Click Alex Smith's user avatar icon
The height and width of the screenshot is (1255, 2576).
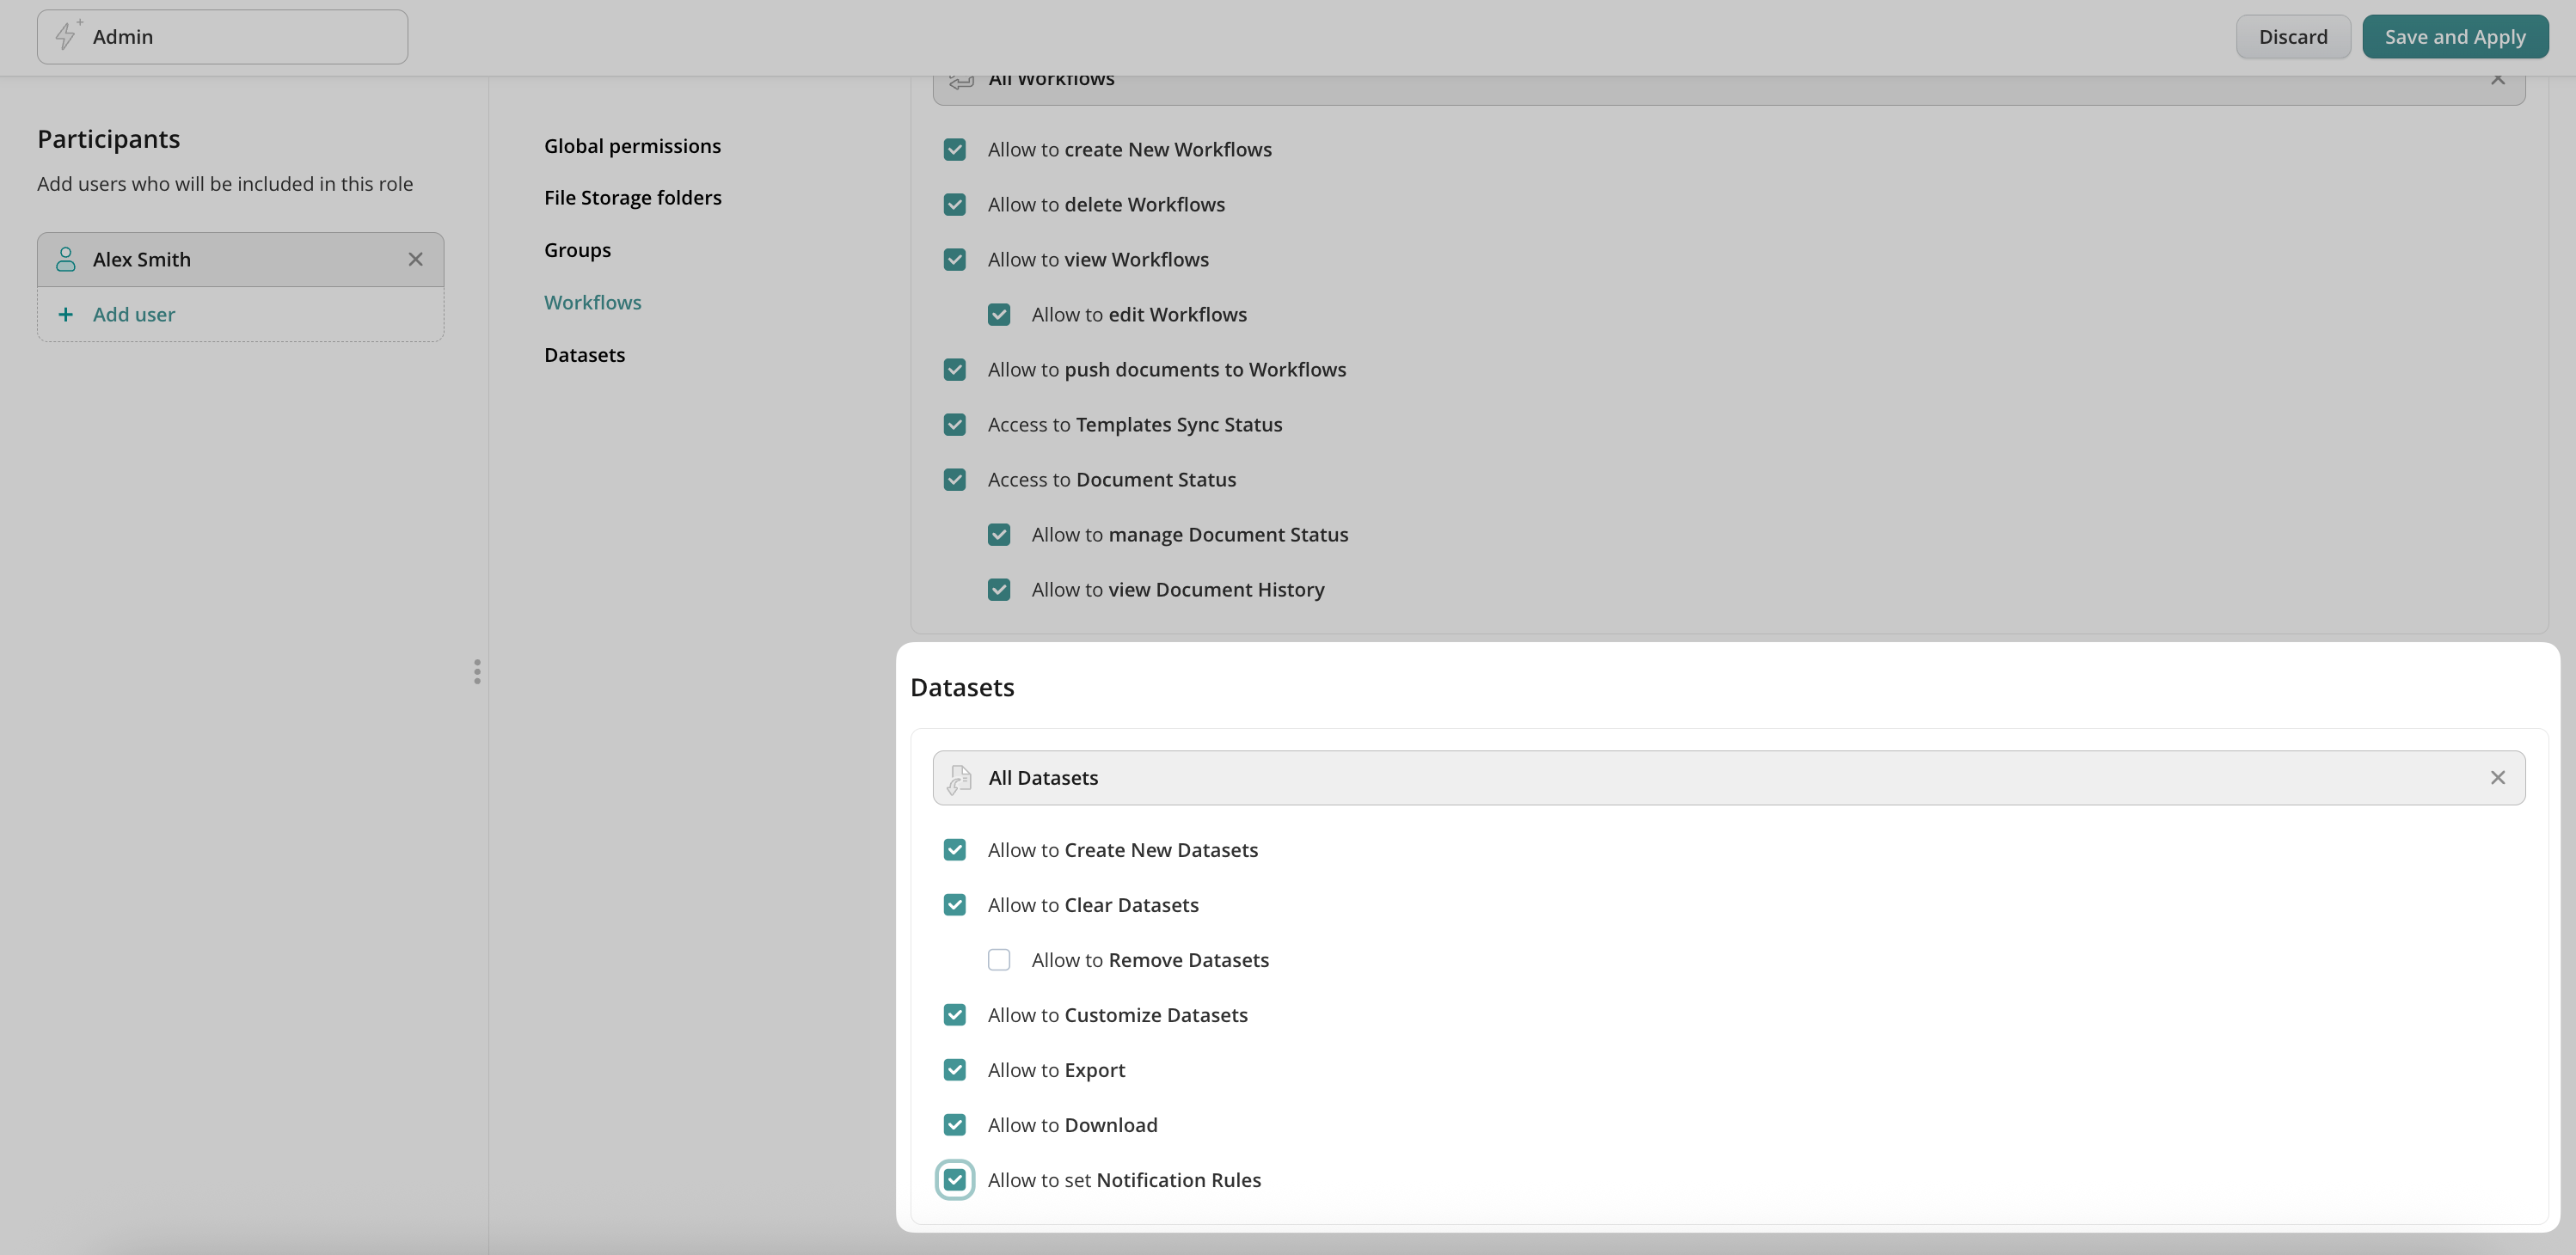[66, 260]
